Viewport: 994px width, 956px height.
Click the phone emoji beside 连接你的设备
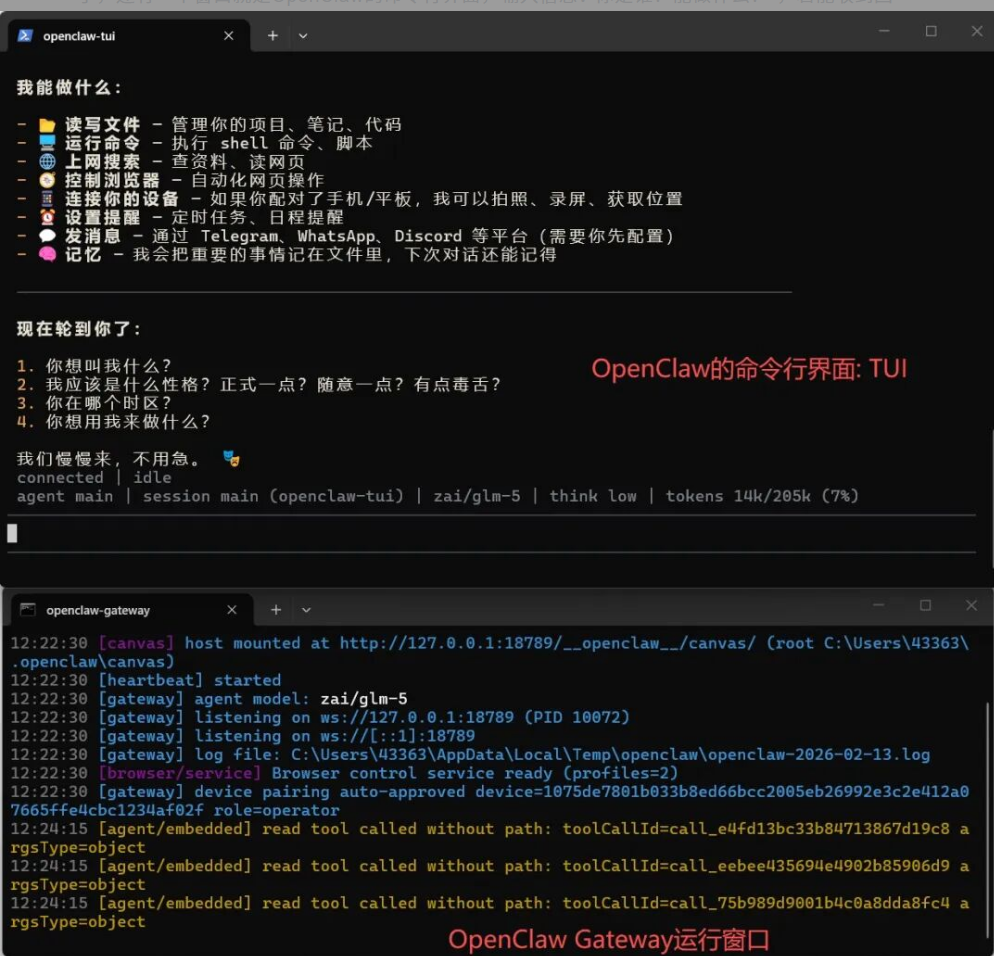[47, 198]
